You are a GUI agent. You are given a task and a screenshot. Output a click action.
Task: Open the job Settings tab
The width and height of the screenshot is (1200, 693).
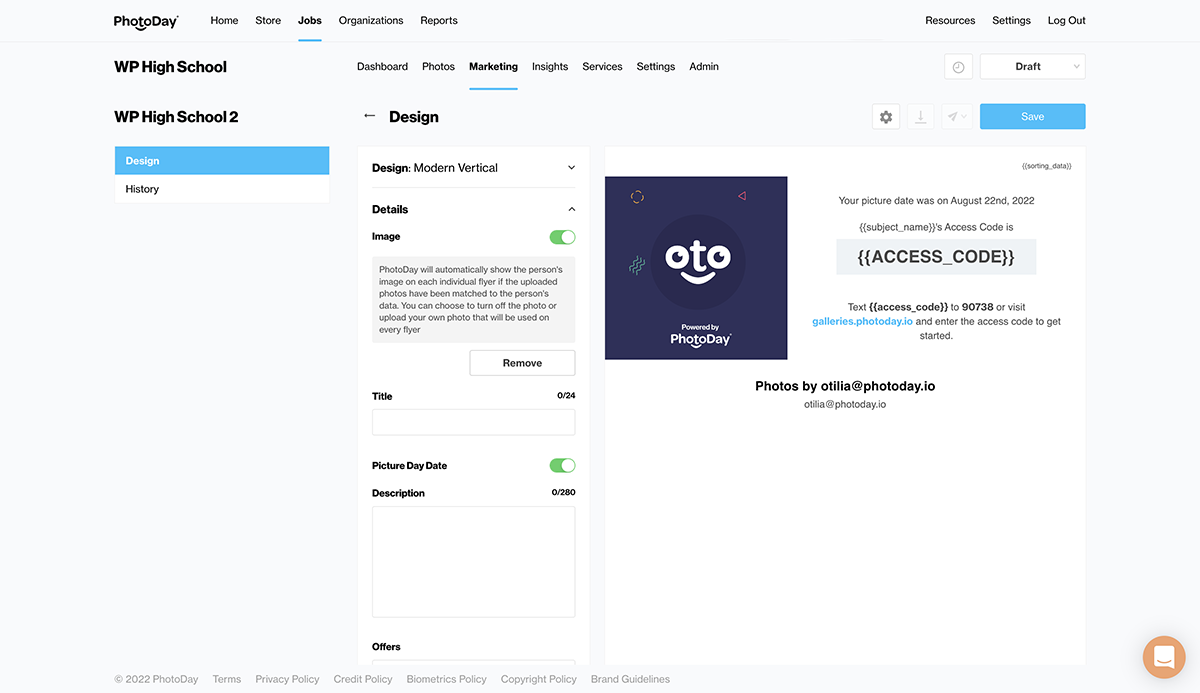coord(656,67)
